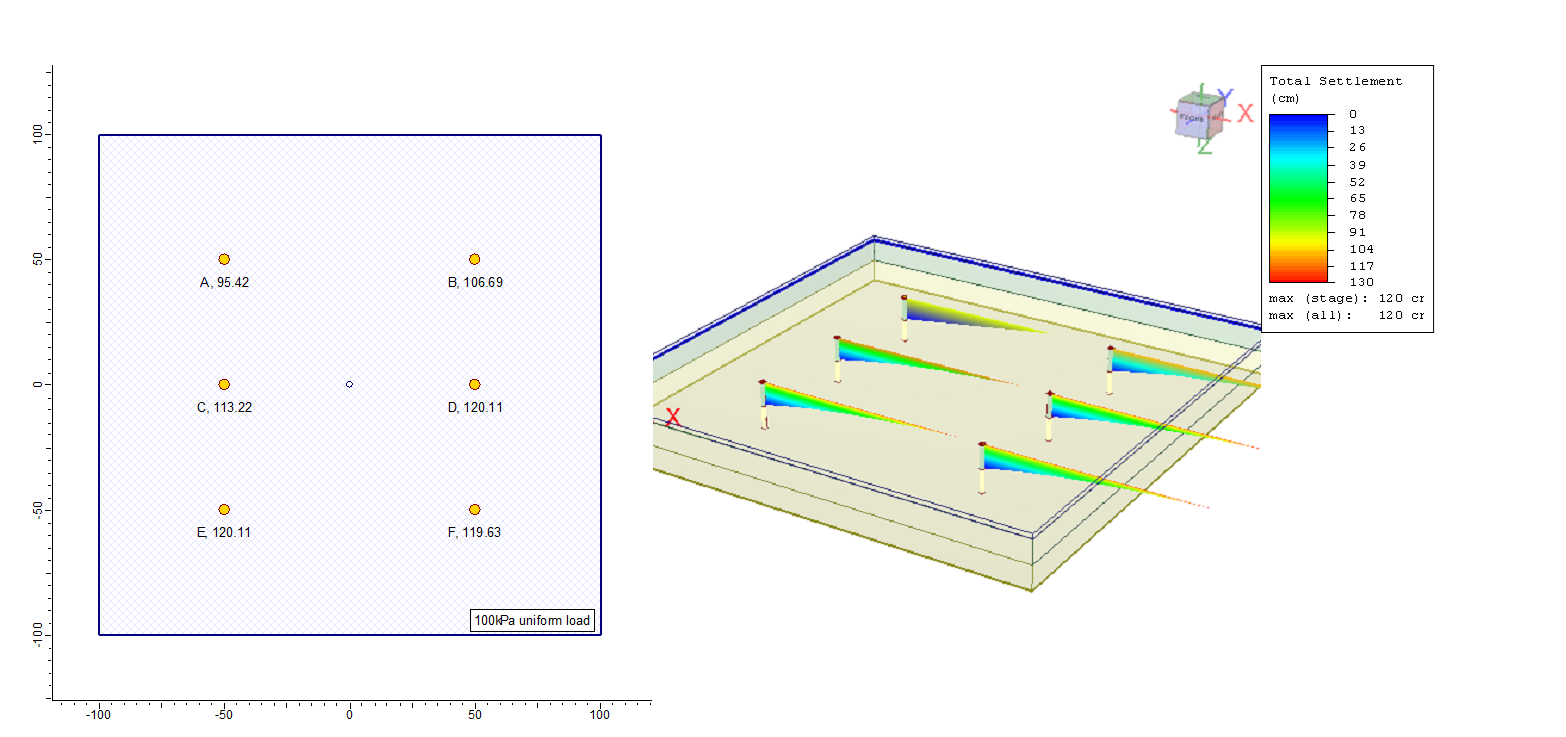The width and height of the screenshot is (1566, 737).
Task: Click legend value 91
Action: [1357, 232]
